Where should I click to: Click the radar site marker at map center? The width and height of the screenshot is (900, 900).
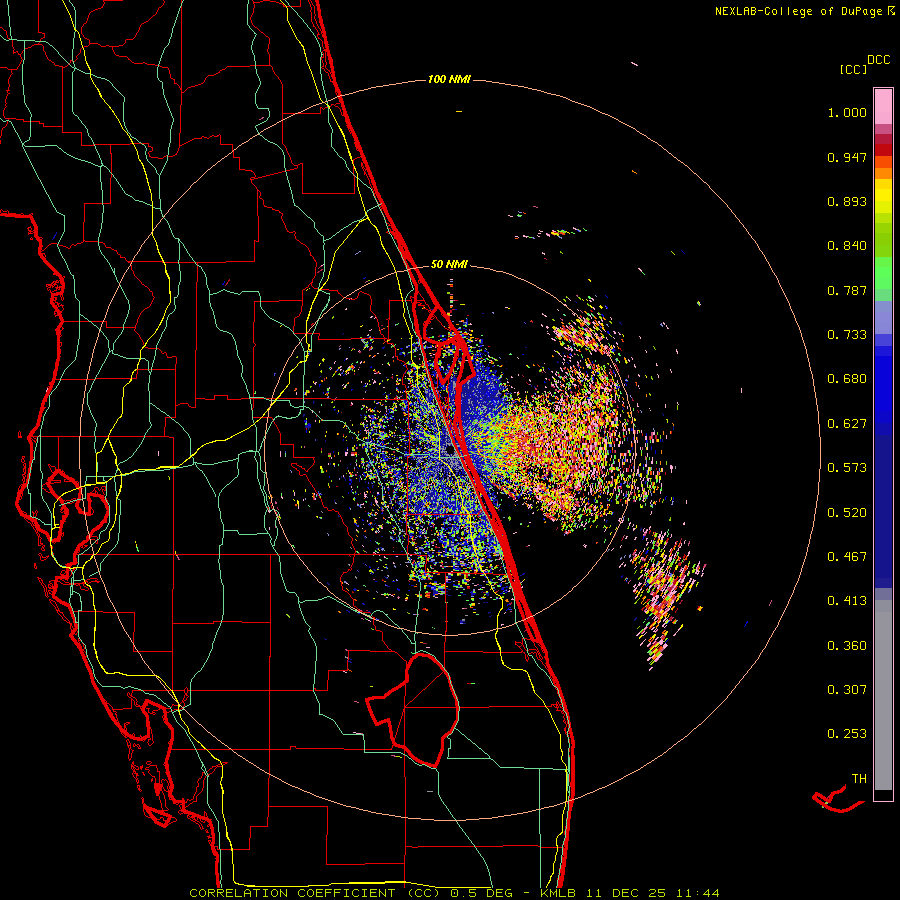pos(450,451)
